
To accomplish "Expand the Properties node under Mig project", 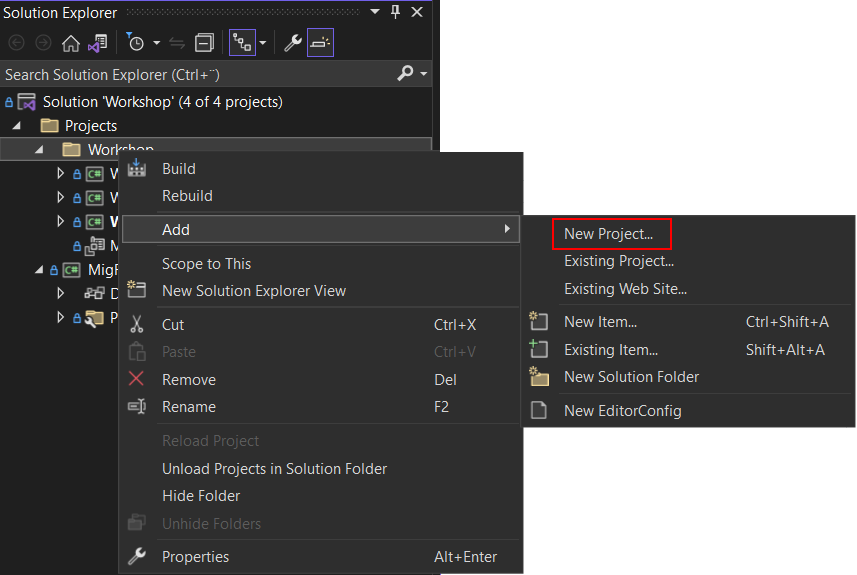I will click(x=60, y=318).
